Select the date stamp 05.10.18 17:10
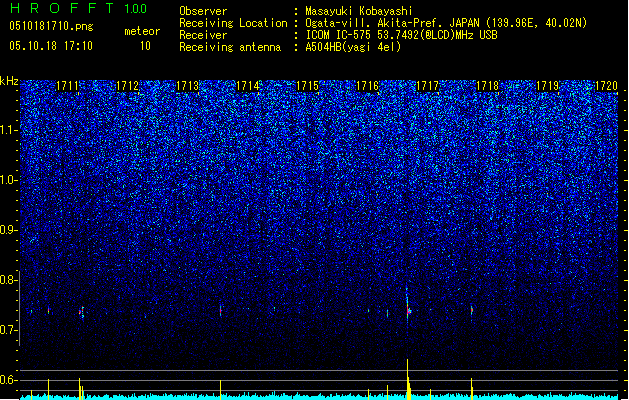This screenshot has width=629, height=400. tap(51, 46)
